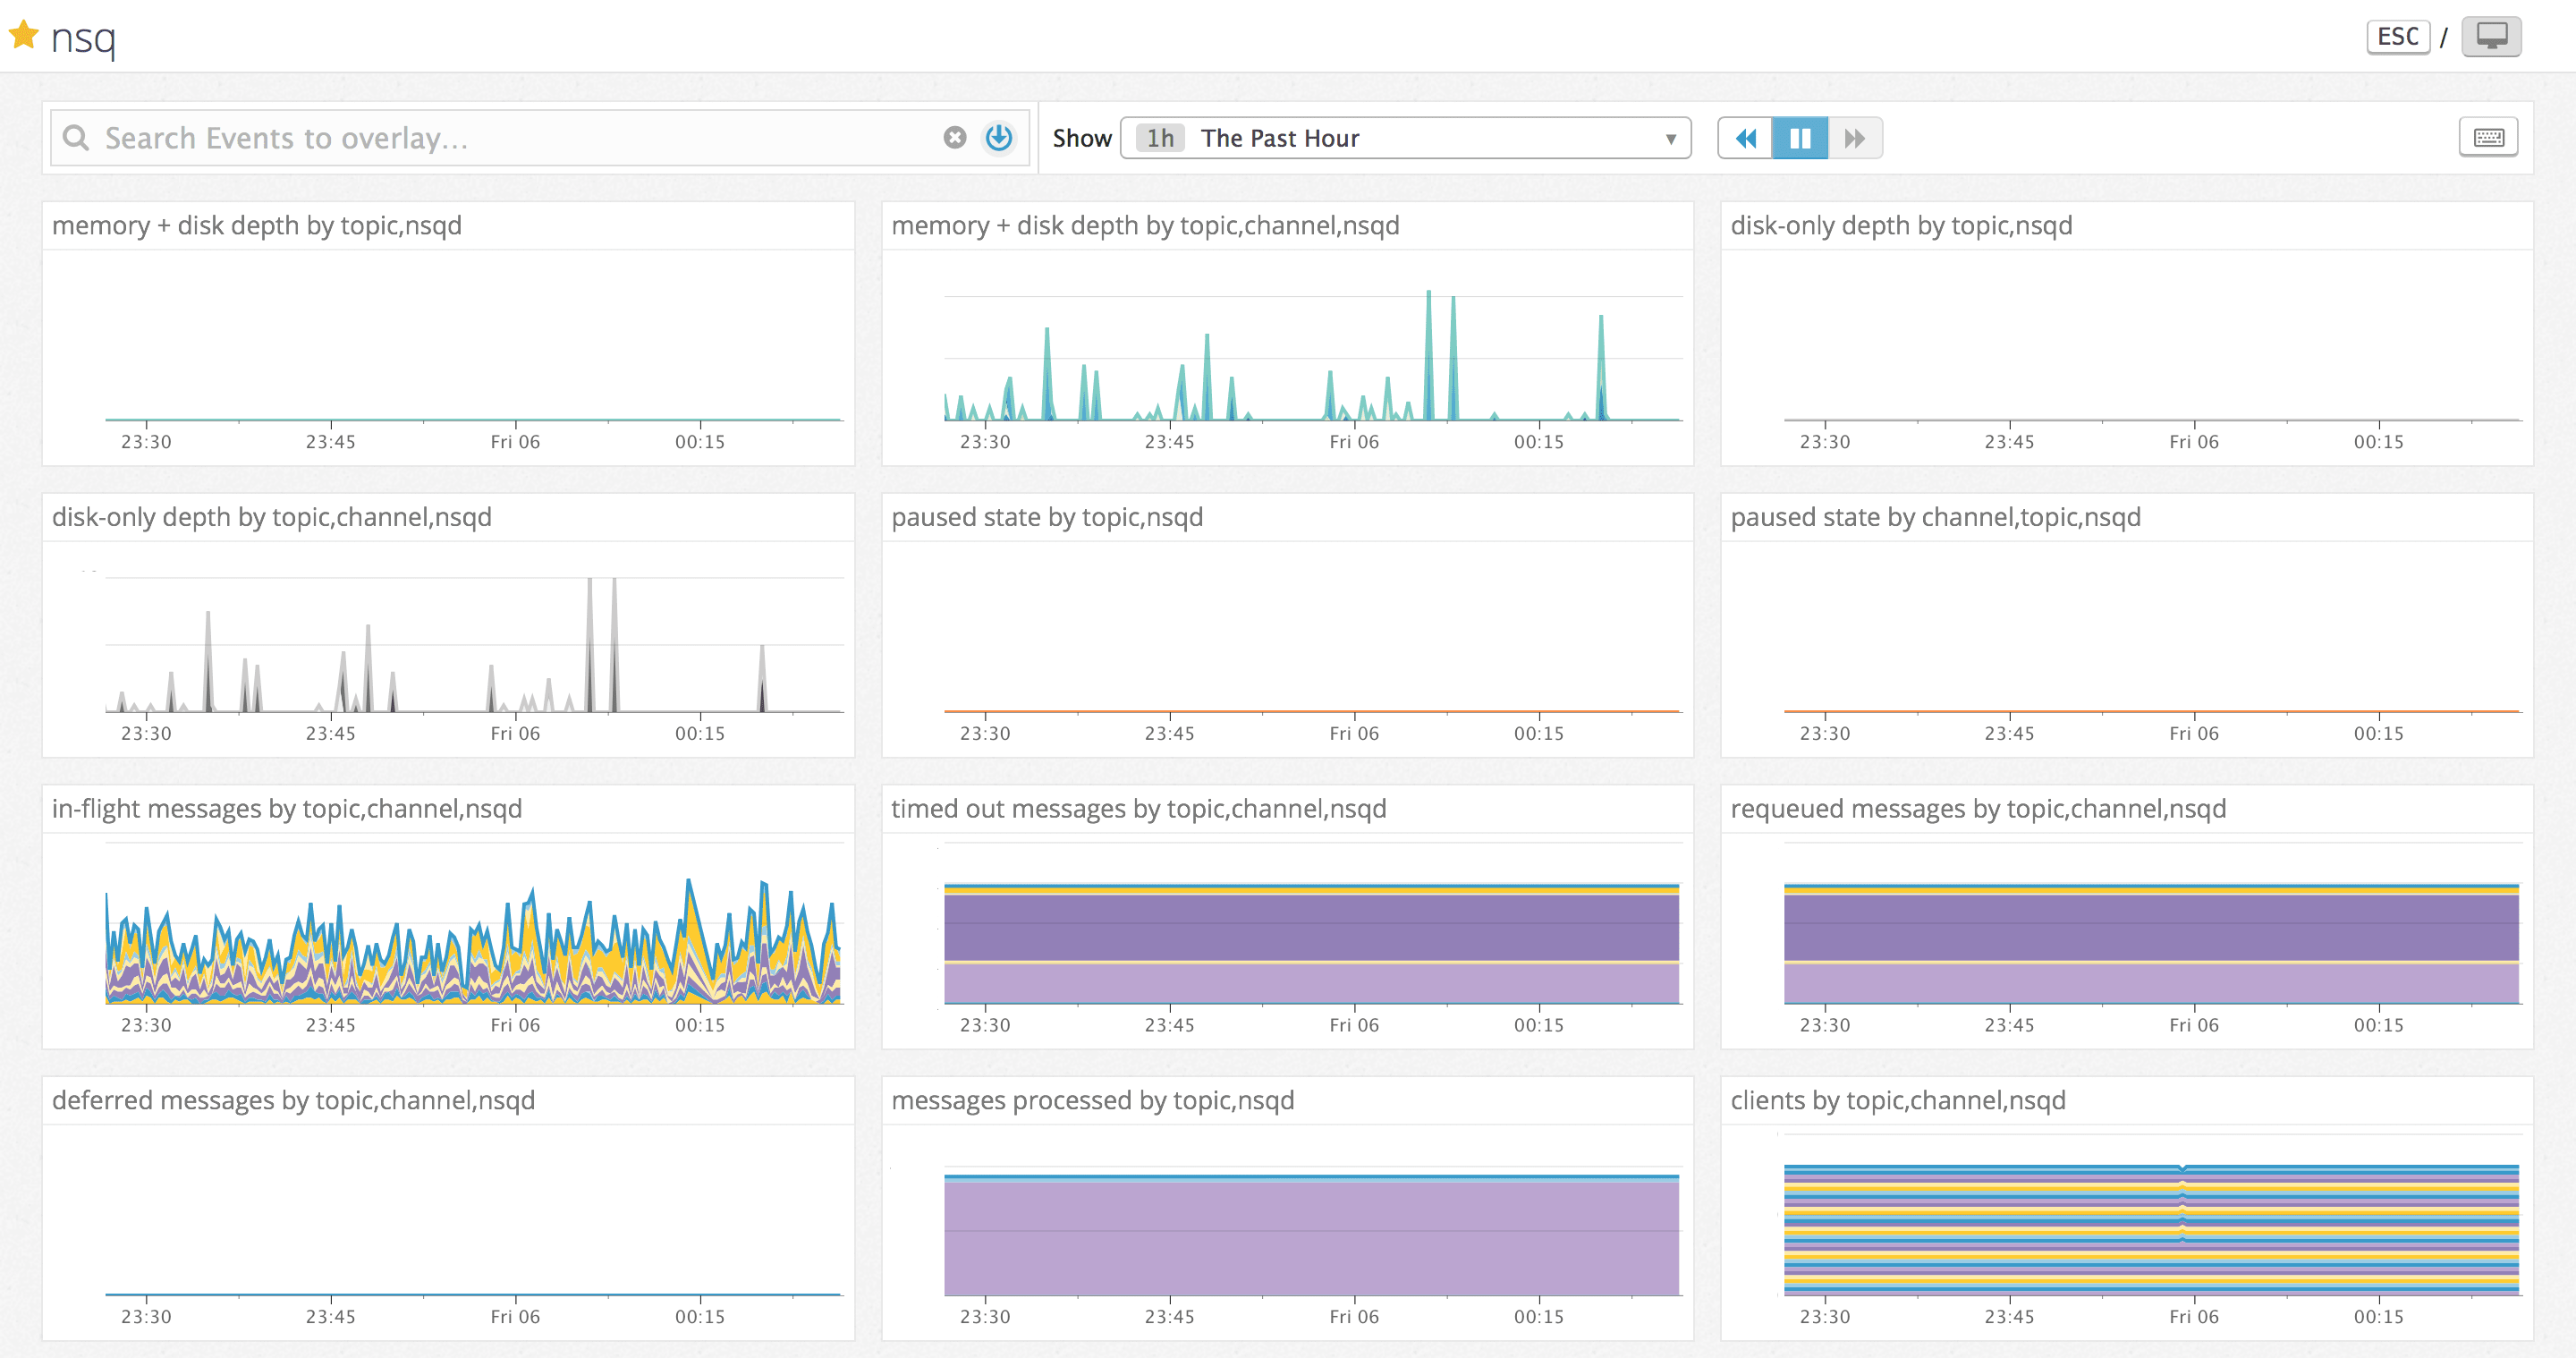Click the magnifier search icon

point(76,138)
